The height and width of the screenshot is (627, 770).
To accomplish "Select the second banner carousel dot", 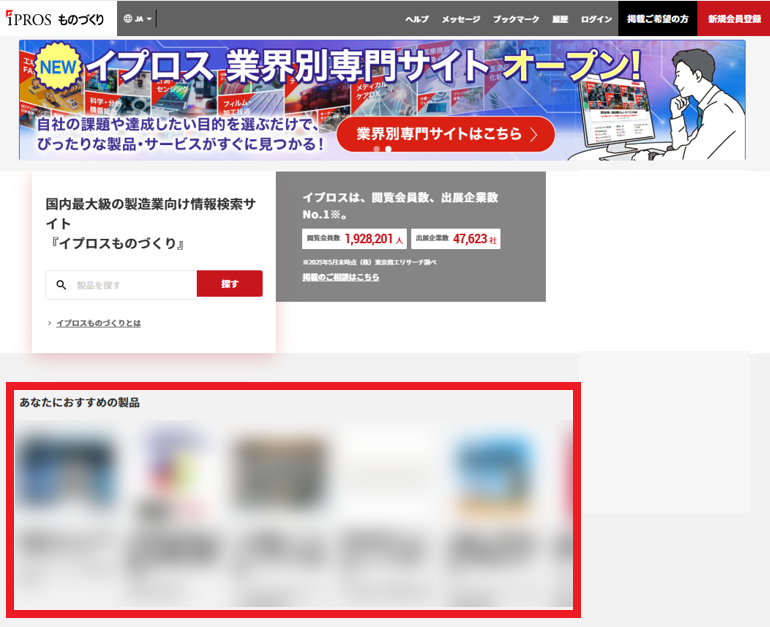I will coord(388,149).
